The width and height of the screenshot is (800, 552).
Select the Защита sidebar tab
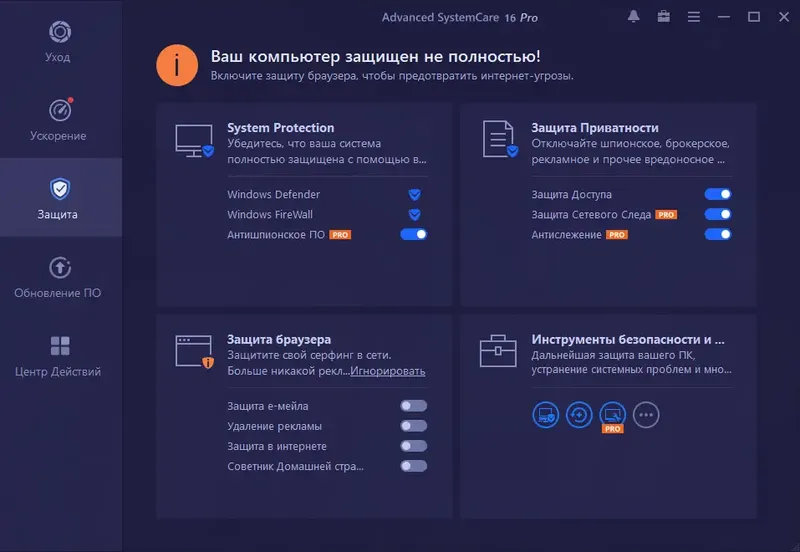pyautogui.click(x=60, y=197)
